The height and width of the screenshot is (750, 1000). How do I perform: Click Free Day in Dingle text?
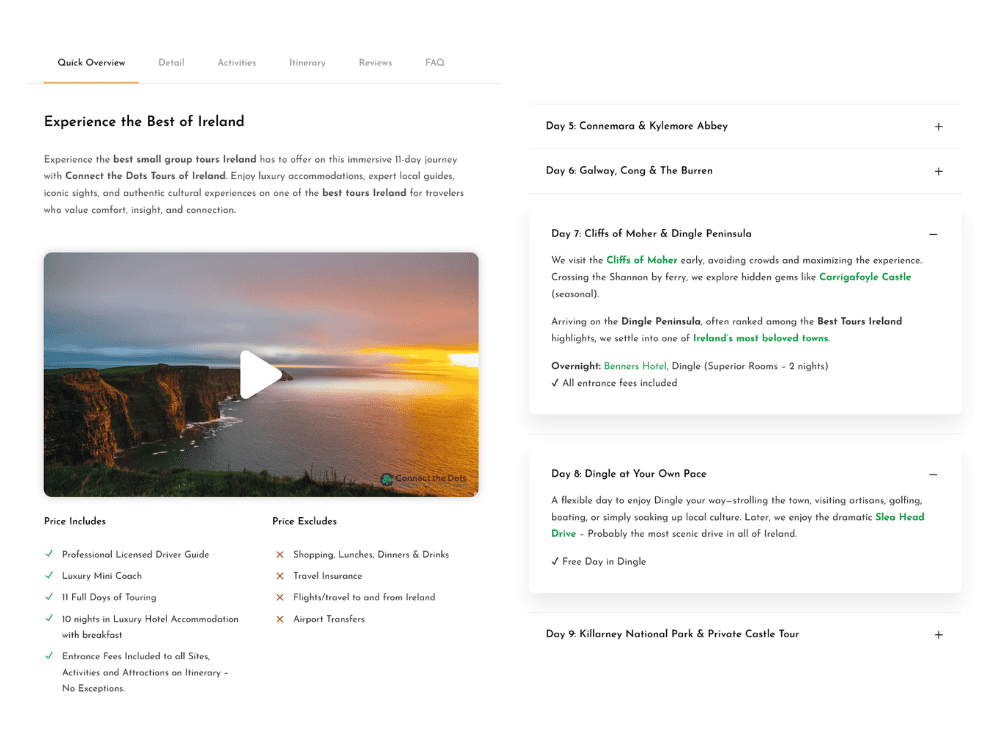604,561
